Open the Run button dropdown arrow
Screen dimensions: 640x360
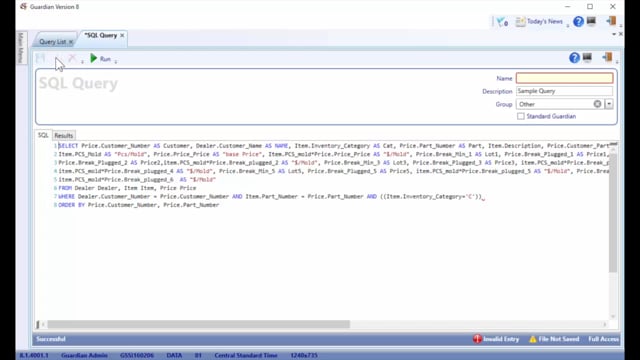[x=116, y=62]
